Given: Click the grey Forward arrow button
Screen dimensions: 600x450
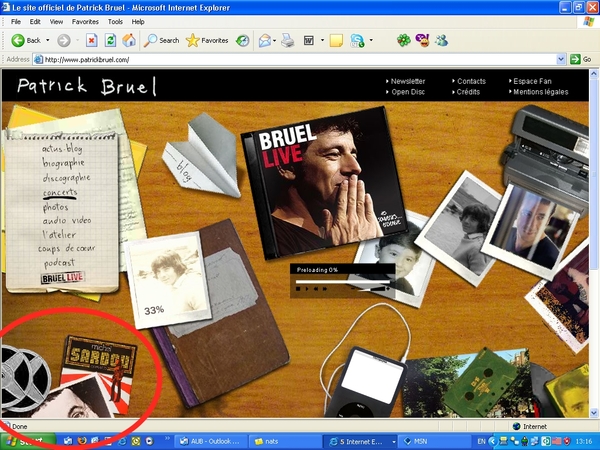Looking at the screenshot, I should (64, 40).
